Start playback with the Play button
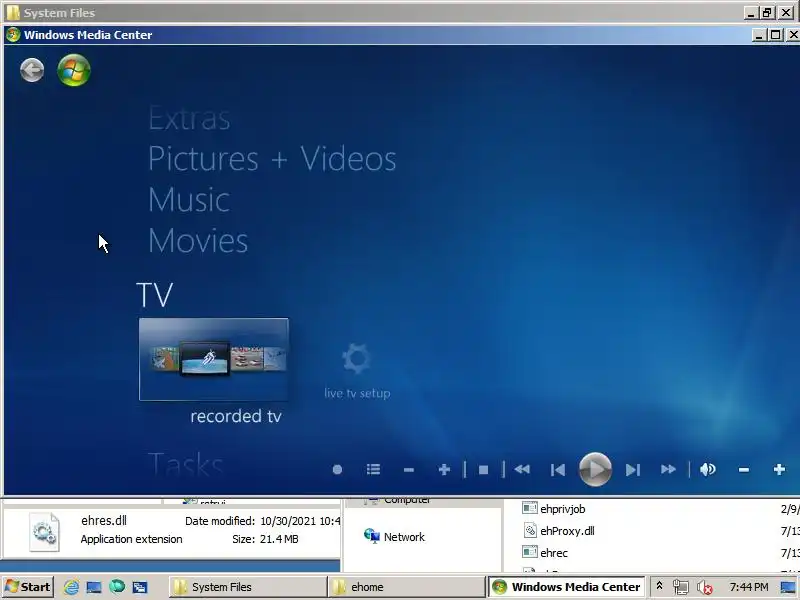This screenshot has height=600, width=800. [595, 469]
